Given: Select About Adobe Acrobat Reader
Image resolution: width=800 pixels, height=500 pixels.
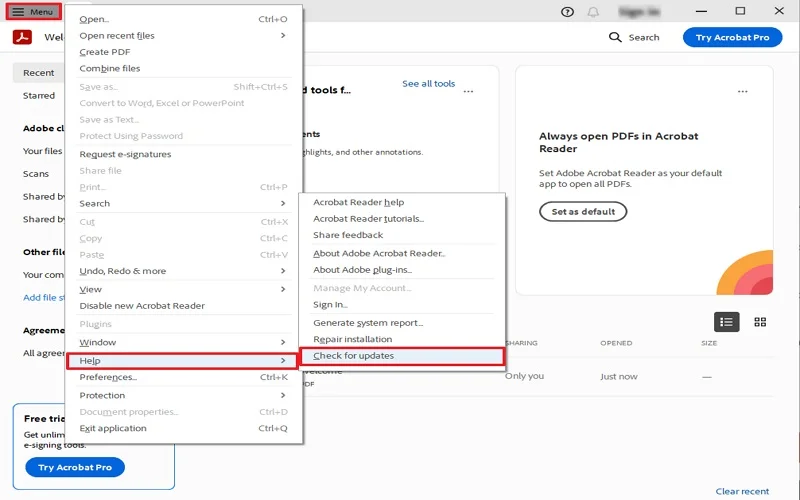Looking at the screenshot, I should (379, 254).
